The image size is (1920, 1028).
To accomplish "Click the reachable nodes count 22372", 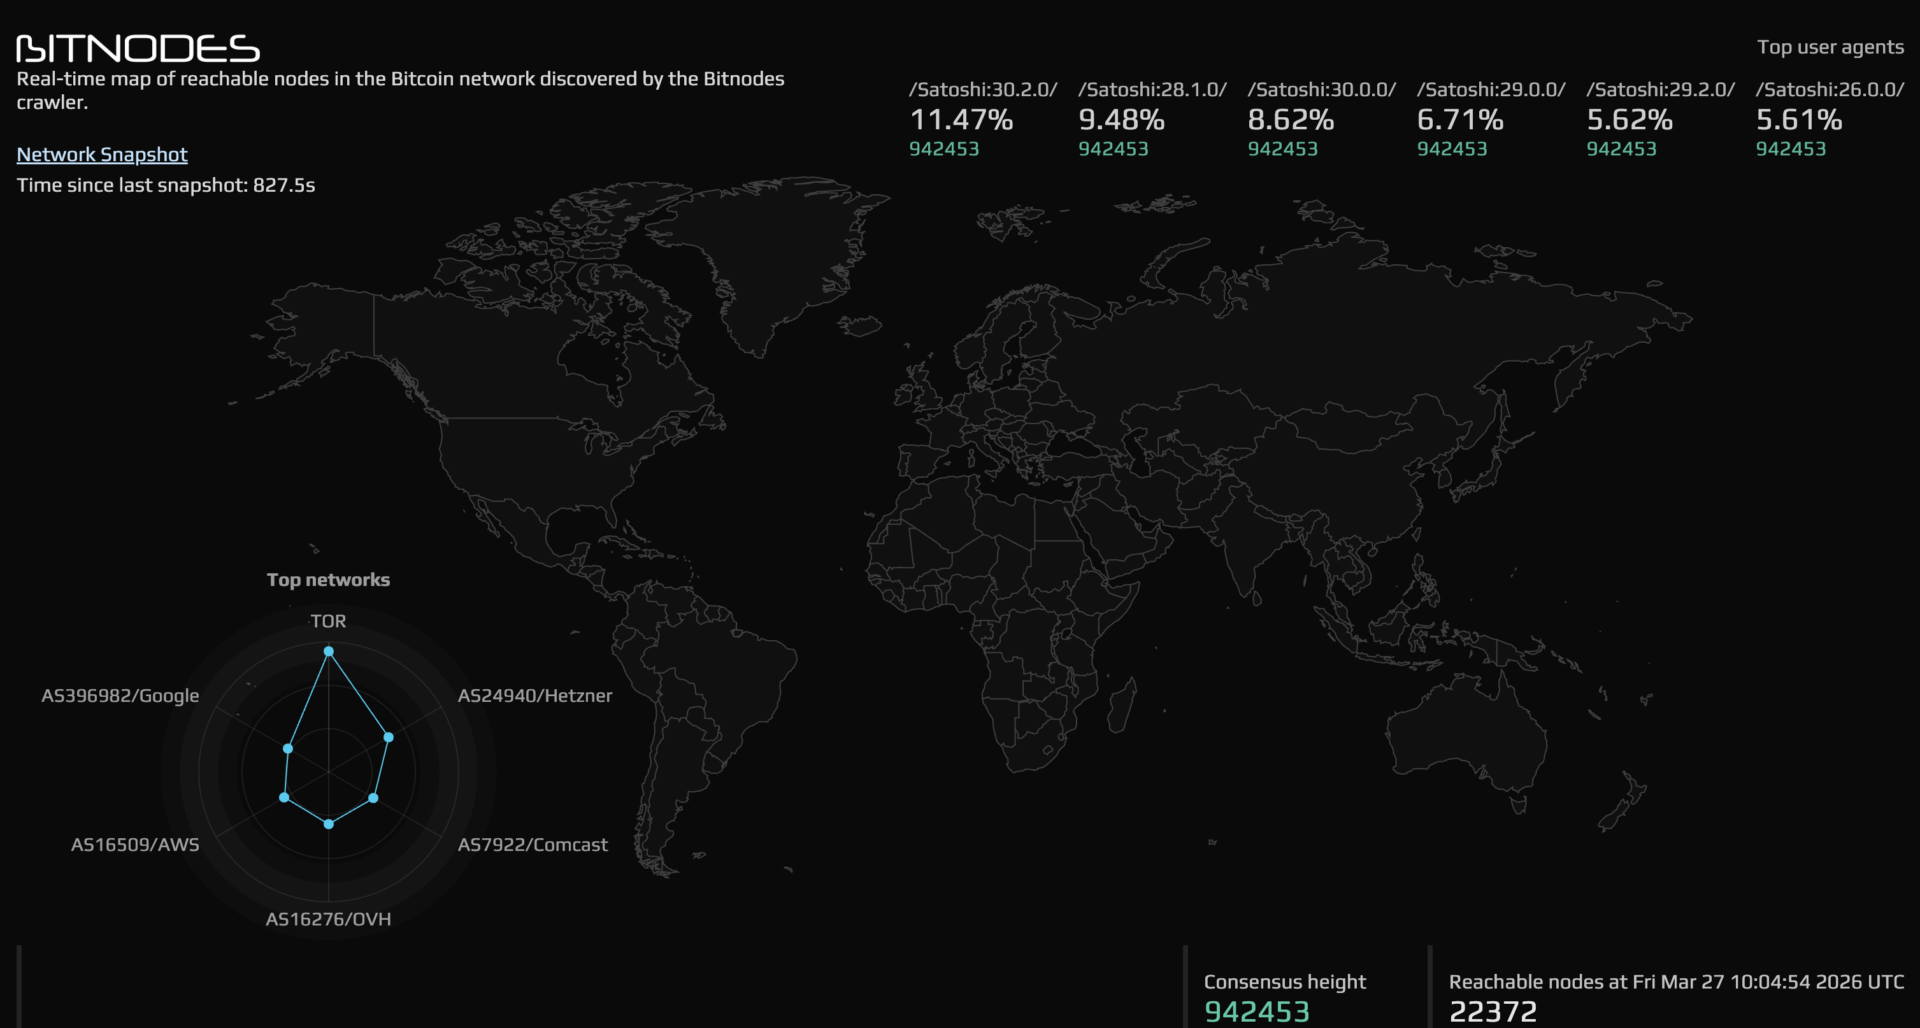I will click(1493, 1012).
